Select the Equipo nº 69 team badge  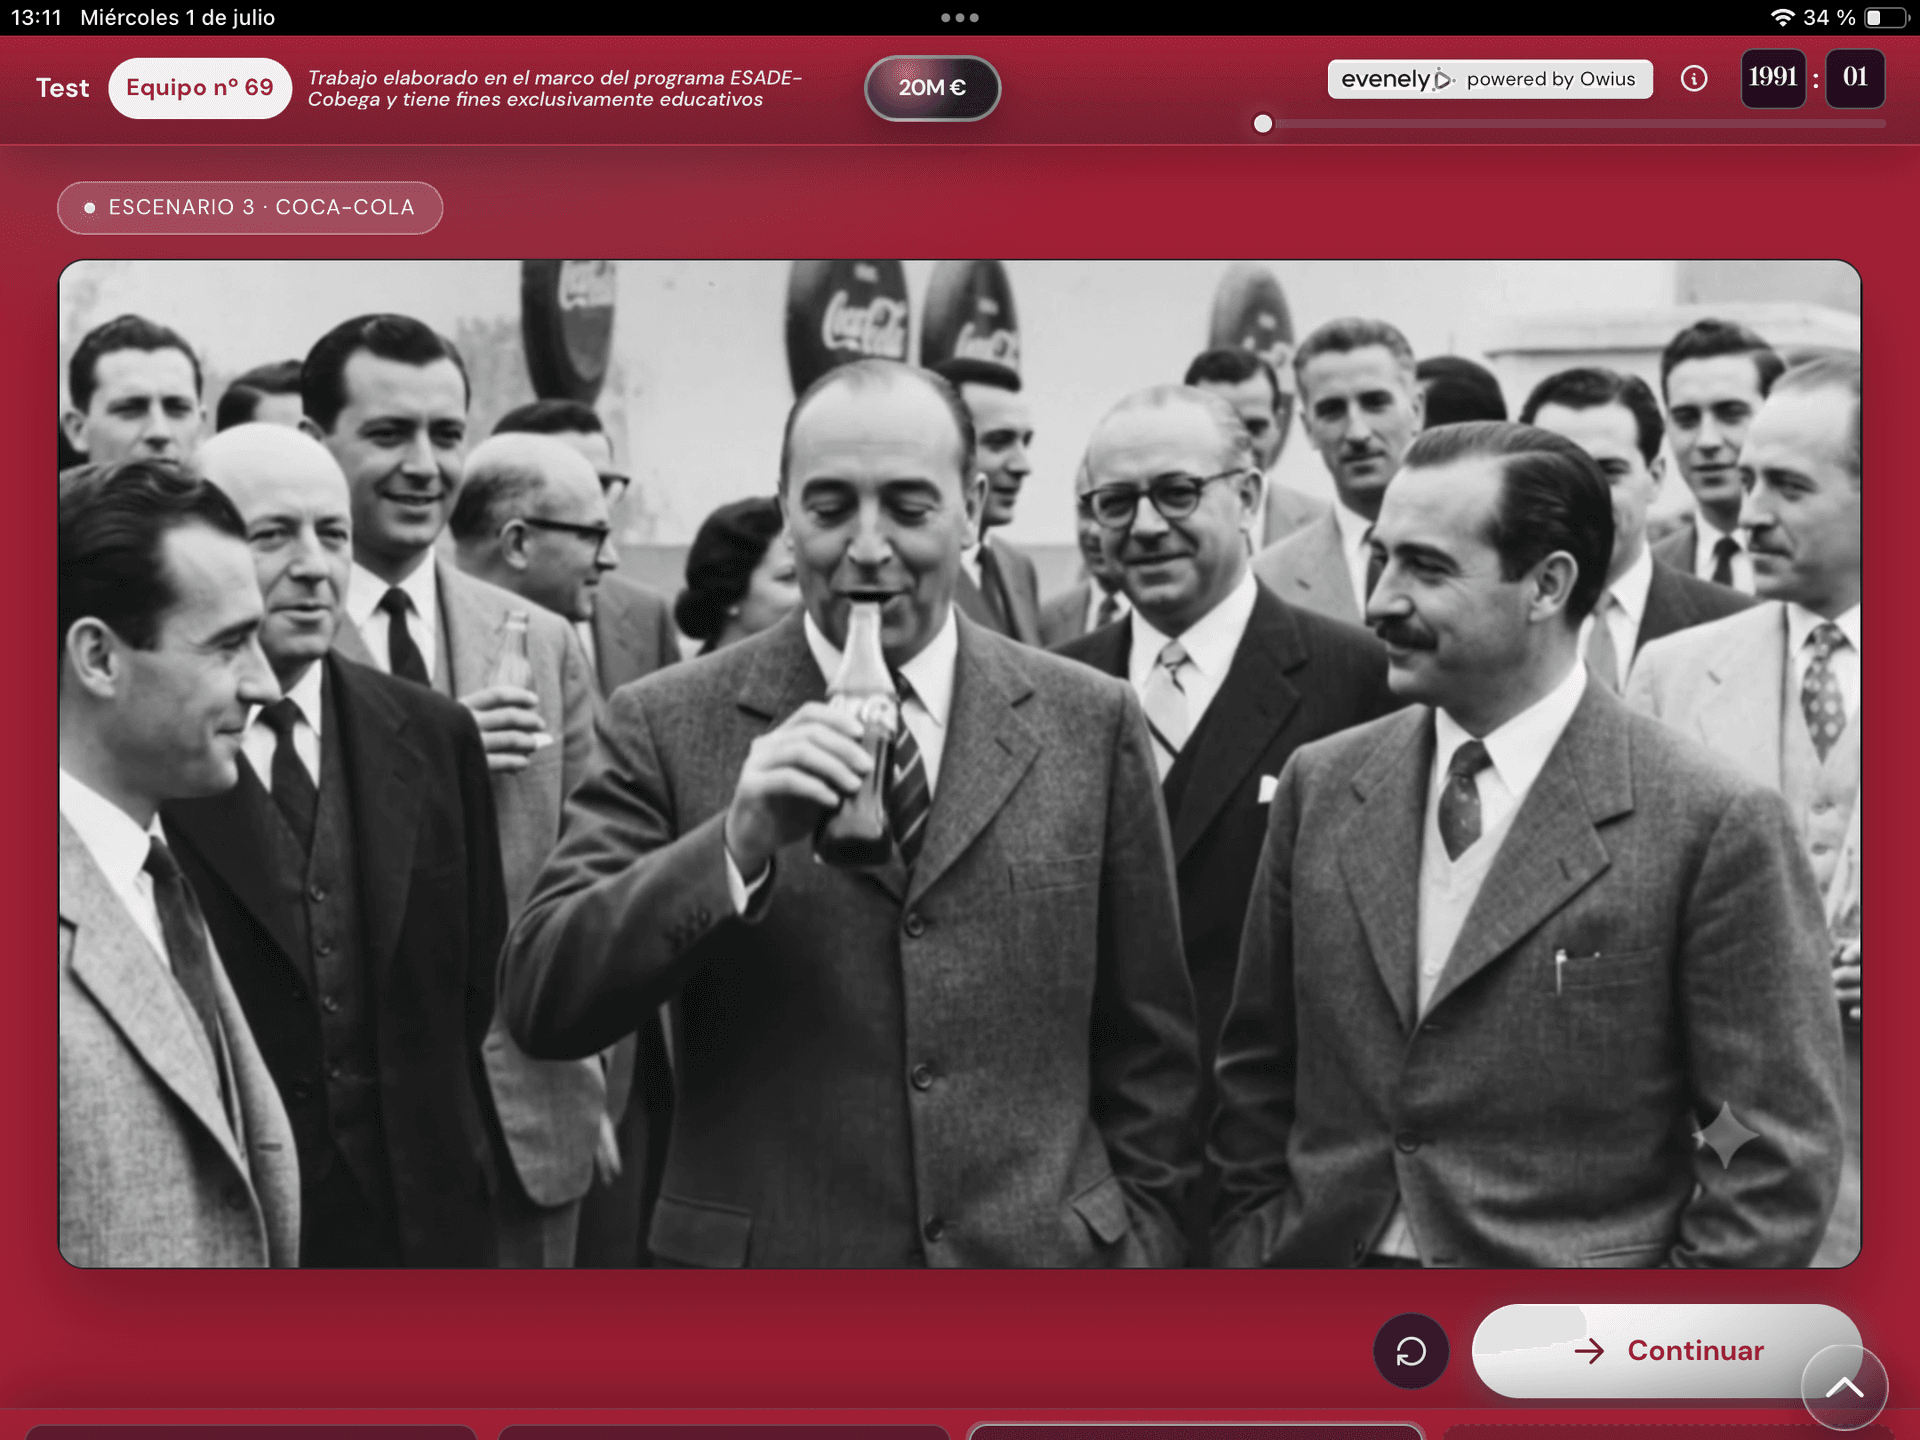[200, 88]
